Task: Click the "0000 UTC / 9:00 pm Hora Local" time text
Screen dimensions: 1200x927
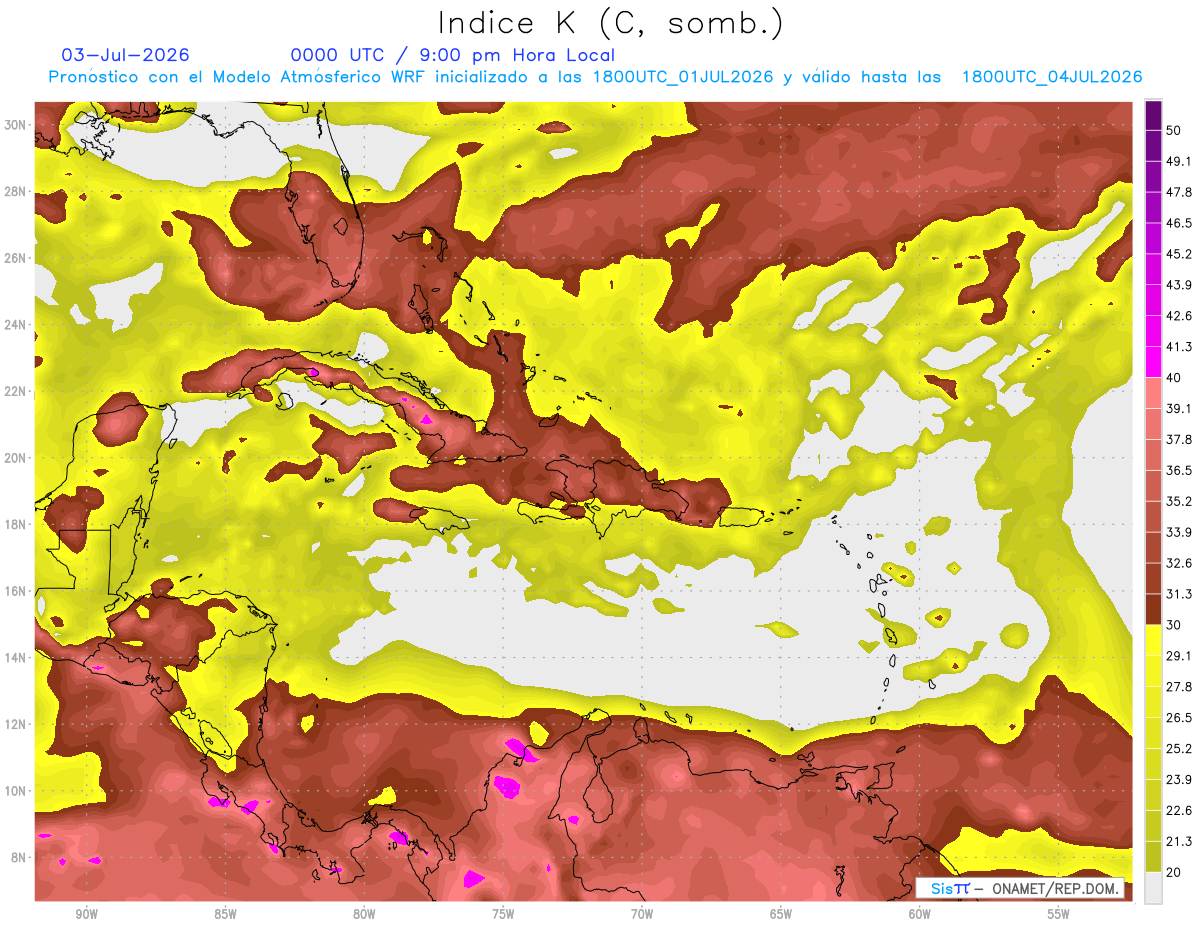Action: (x=453, y=55)
